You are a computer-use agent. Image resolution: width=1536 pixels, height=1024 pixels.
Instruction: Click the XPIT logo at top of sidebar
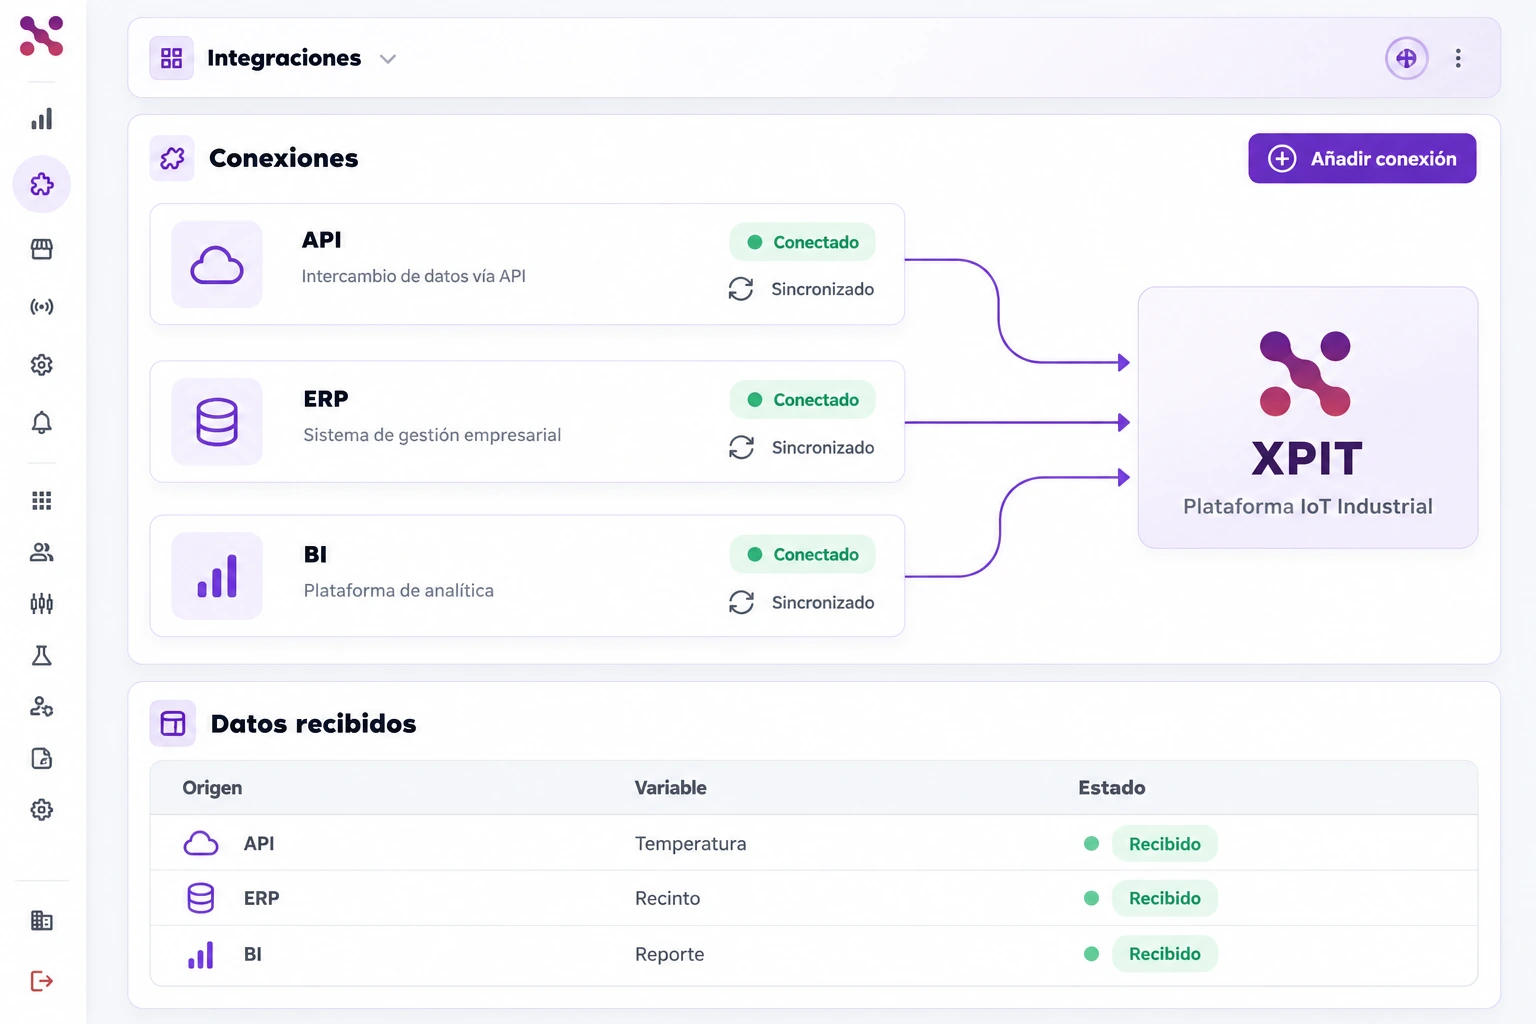pyautogui.click(x=41, y=36)
